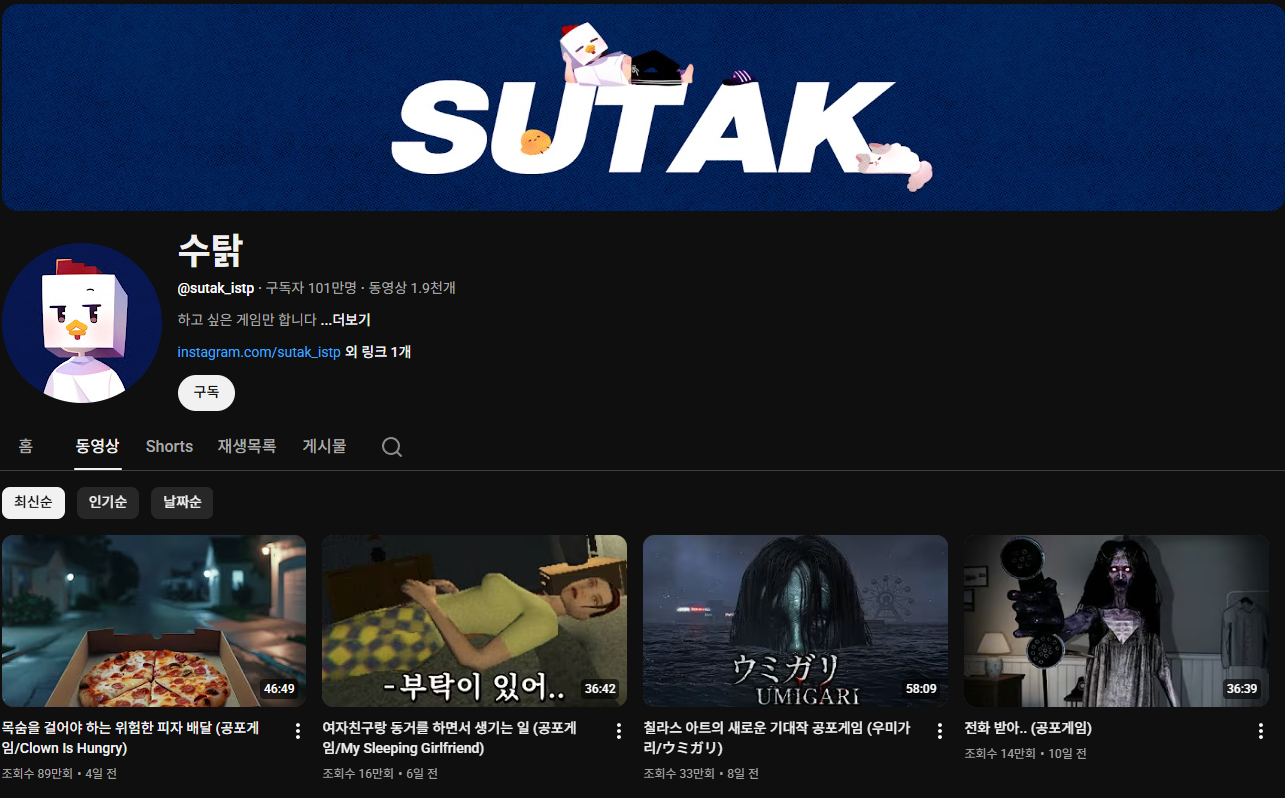
Task: Open the UMIGARI horror game thumbnail
Action: click(795, 621)
